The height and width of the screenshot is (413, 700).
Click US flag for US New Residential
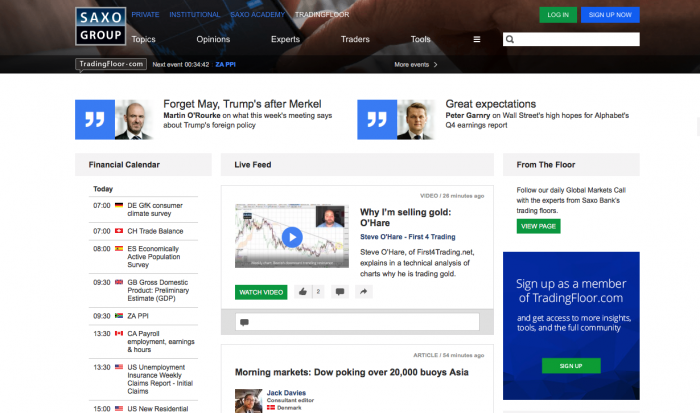click(119, 409)
